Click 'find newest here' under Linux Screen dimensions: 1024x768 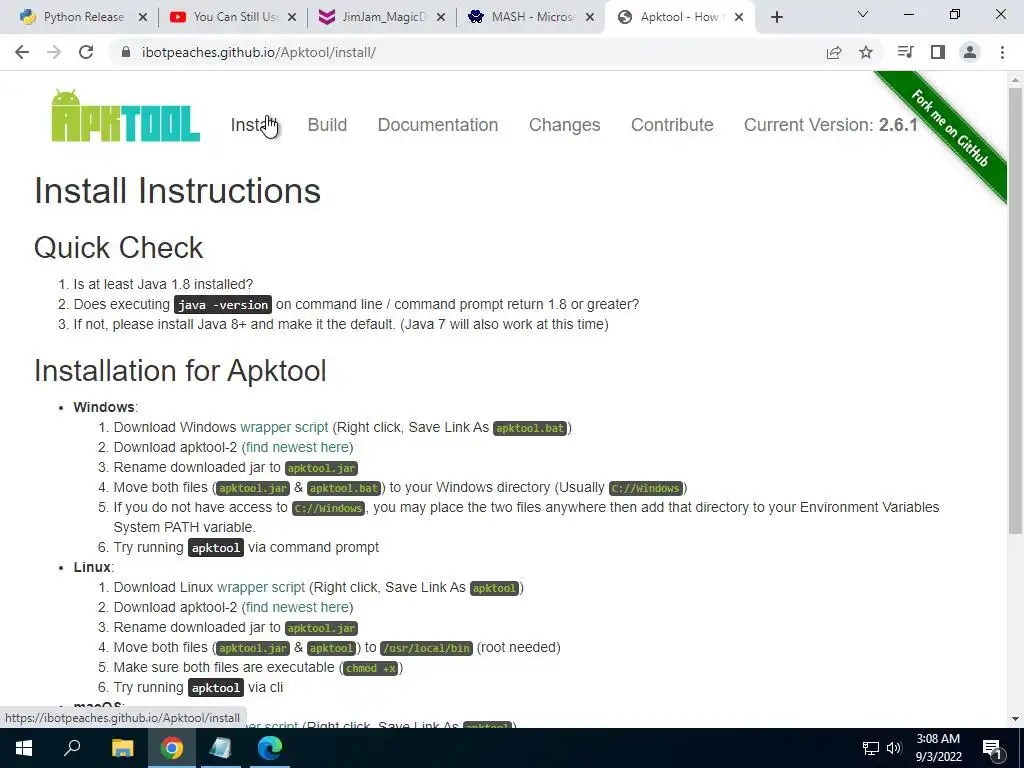[298, 607]
